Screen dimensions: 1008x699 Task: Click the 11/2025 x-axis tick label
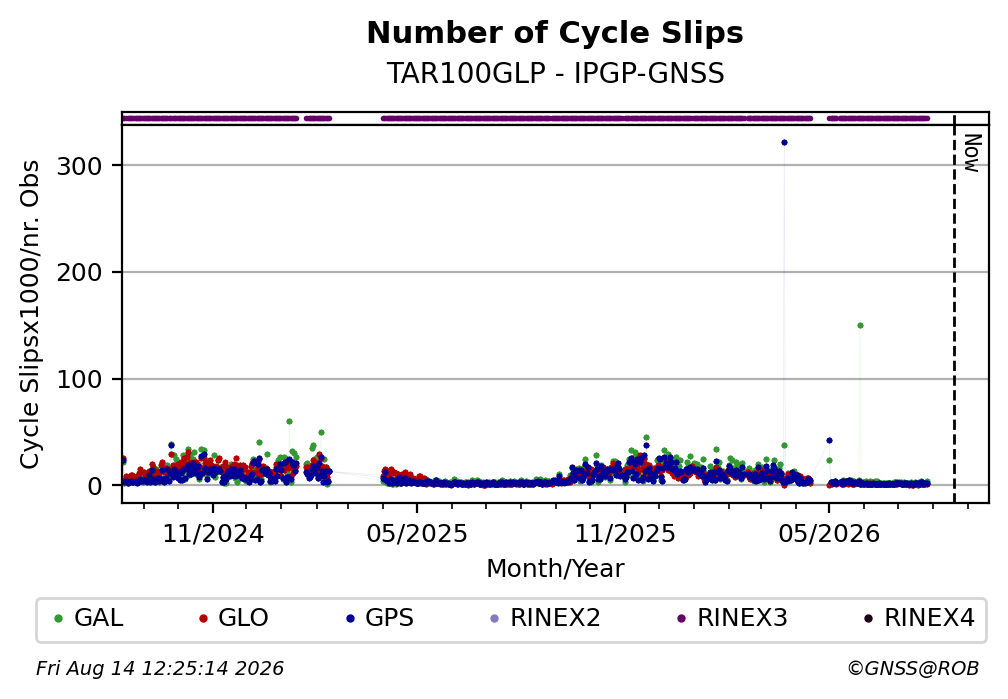625,534
